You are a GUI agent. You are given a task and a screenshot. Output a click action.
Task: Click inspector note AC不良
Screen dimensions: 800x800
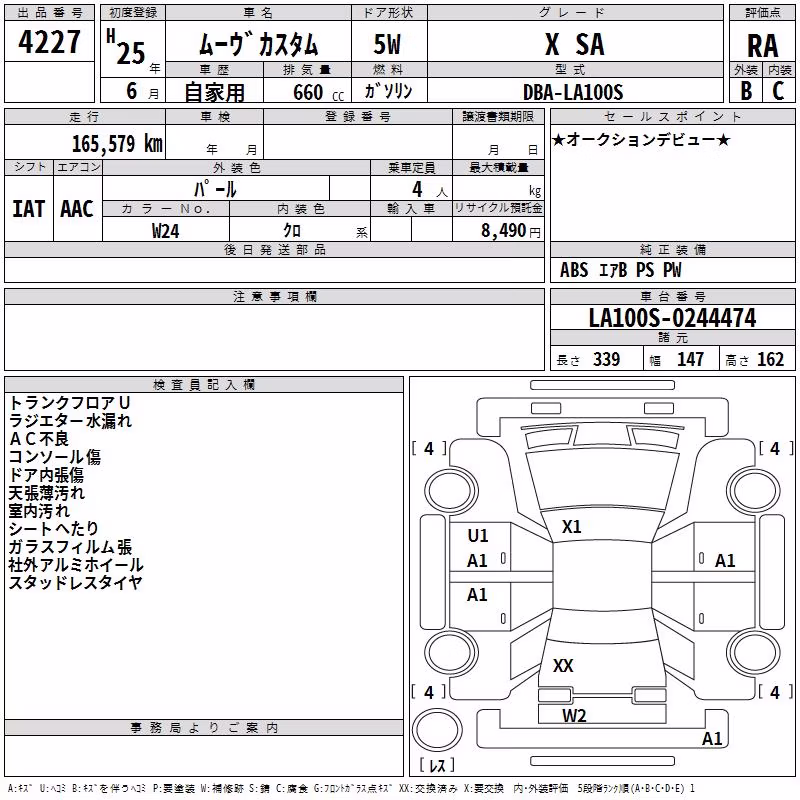(38, 439)
